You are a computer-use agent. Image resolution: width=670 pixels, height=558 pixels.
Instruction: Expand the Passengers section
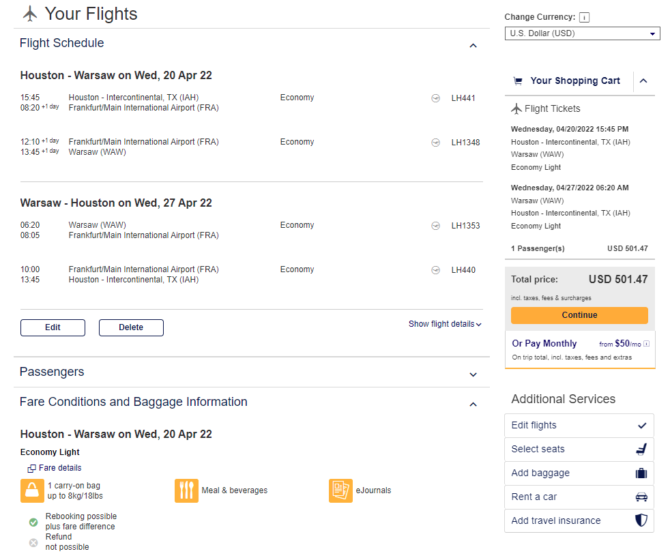coord(473,375)
